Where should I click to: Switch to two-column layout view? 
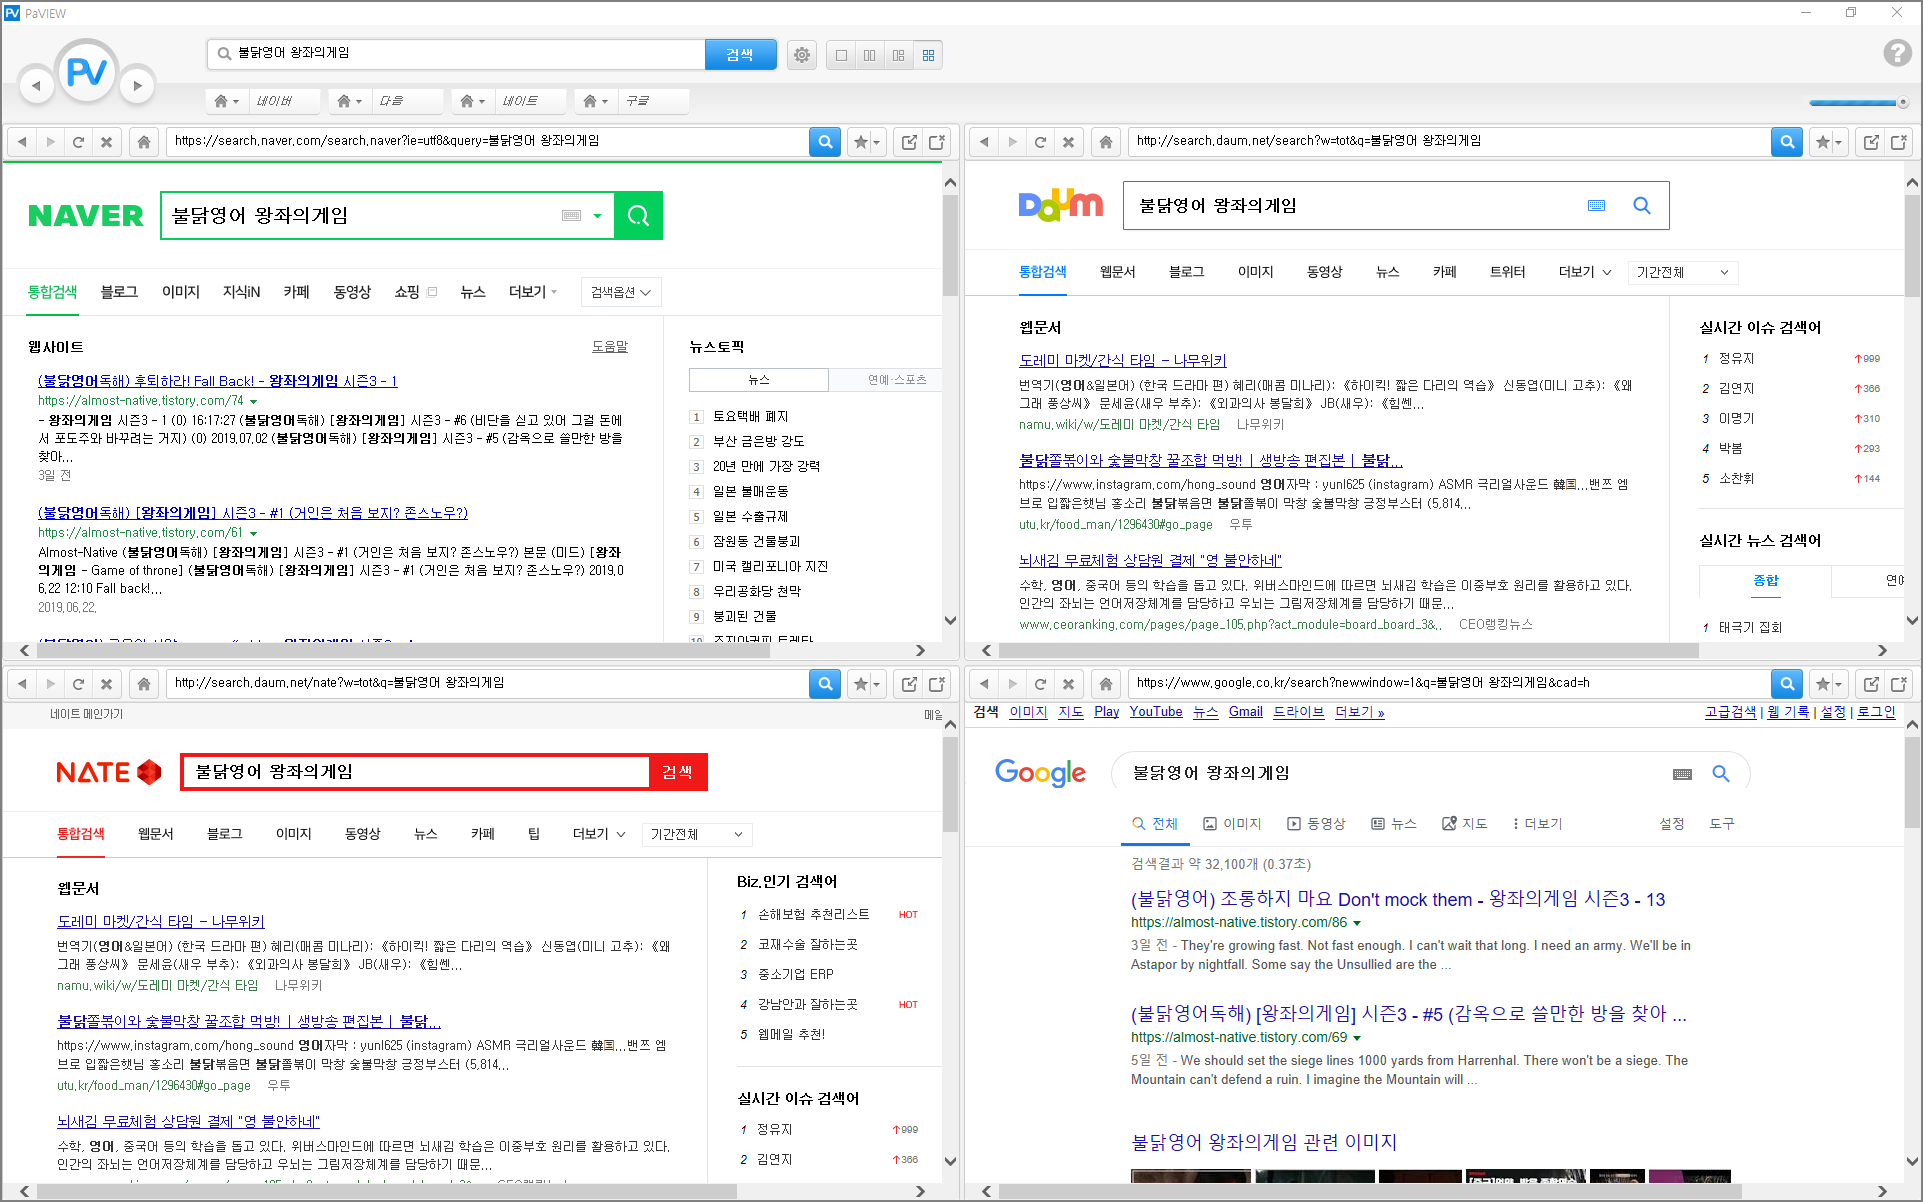(x=870, y=55)
